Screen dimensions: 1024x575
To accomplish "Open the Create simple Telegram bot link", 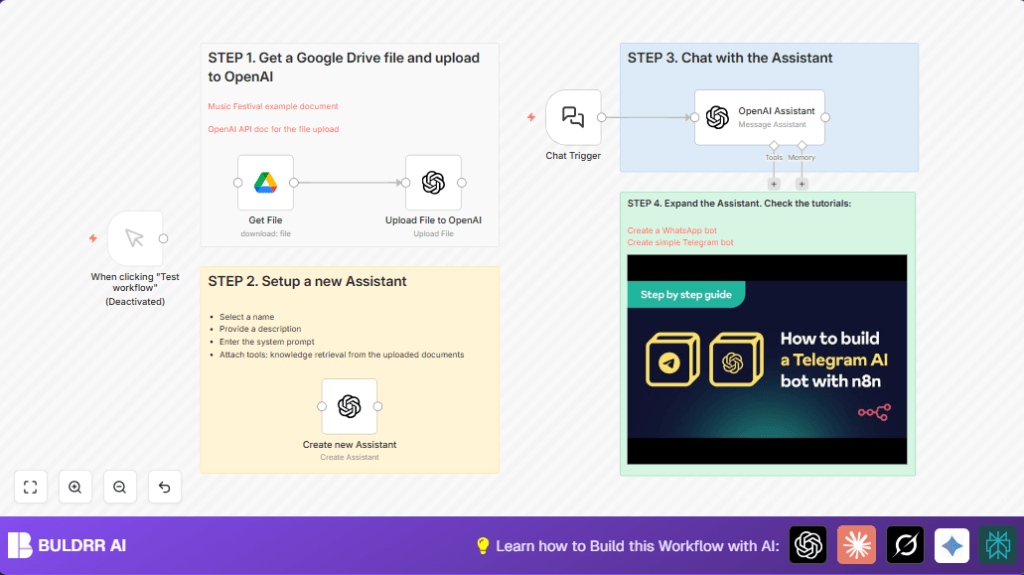I will pos(680,242).
